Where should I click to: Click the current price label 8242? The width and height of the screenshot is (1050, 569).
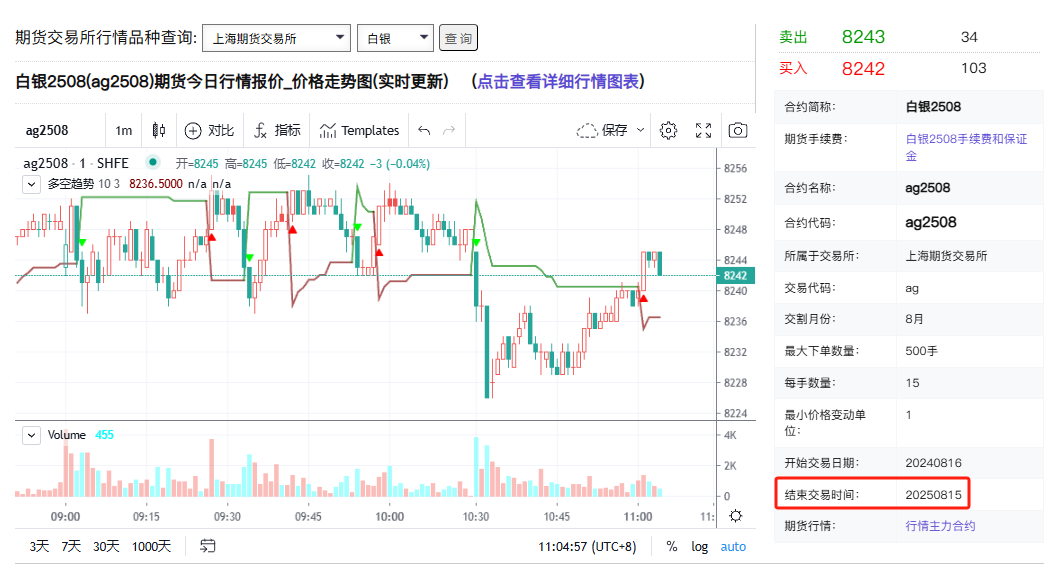(x=735, y=276)
